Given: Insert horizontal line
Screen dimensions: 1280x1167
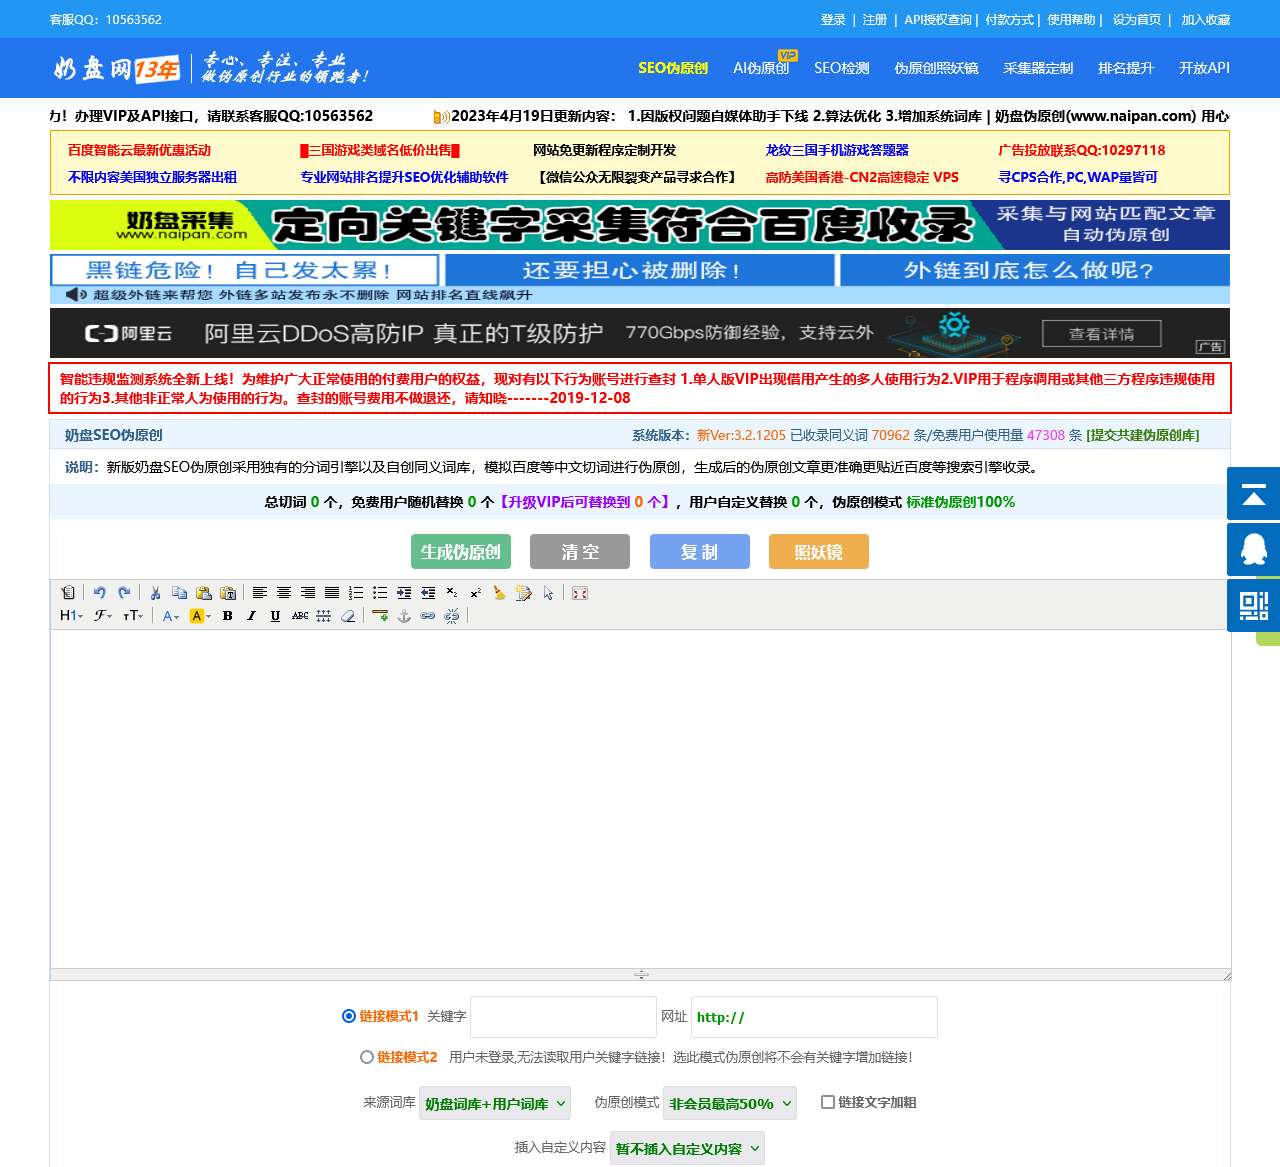Looking at the screenshot, I should coord(380,616).
